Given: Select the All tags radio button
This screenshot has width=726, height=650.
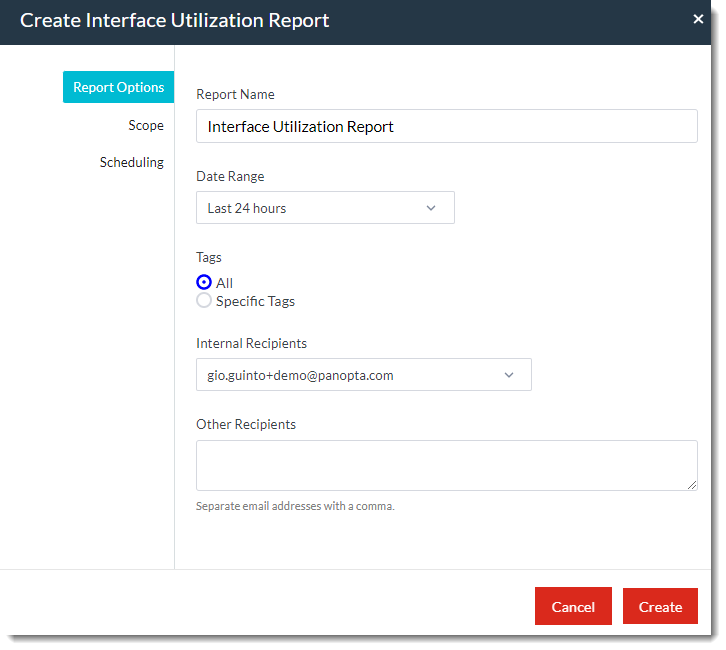Looking at the screenshot, I should coord(204,283).
